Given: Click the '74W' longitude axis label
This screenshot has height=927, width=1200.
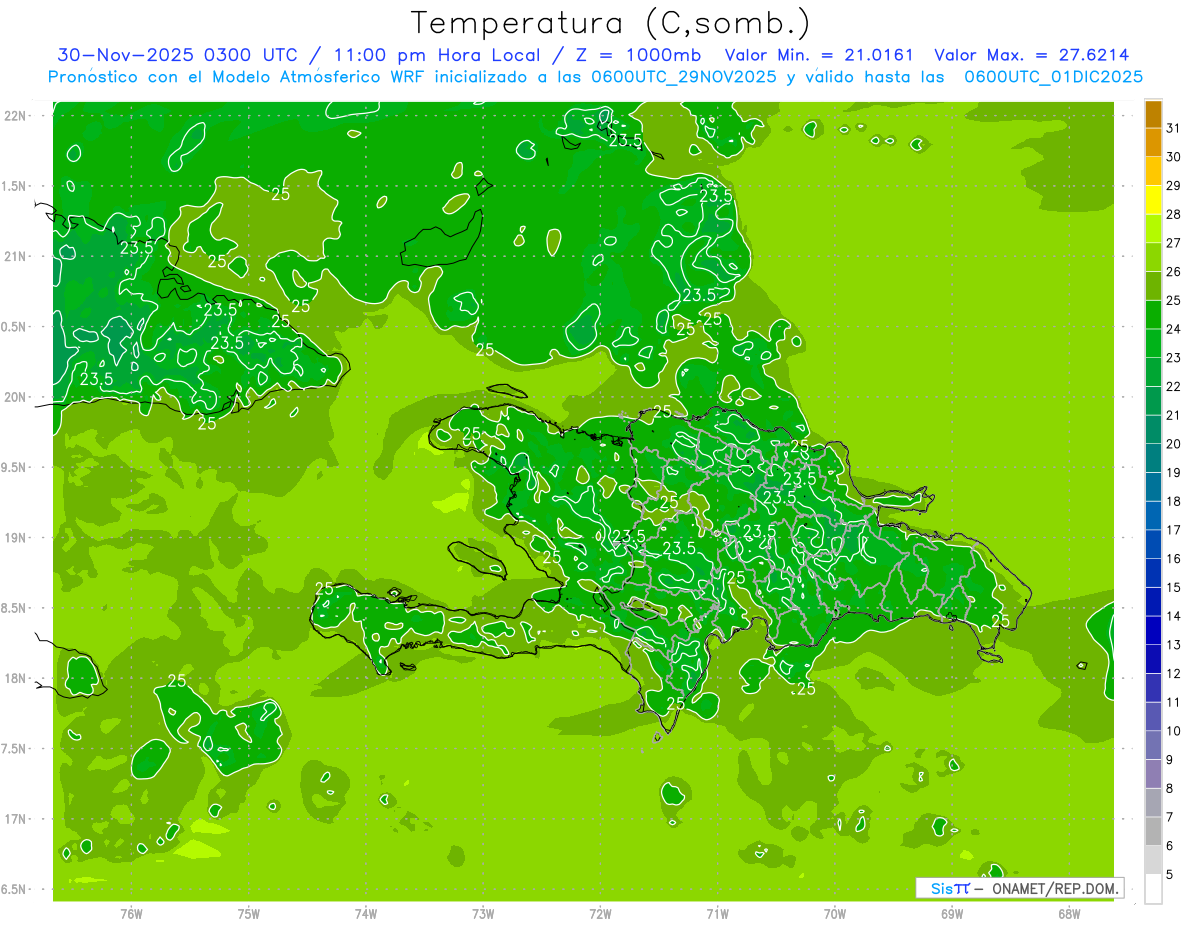Looking at the screenshot, I should tap(366, 914).
